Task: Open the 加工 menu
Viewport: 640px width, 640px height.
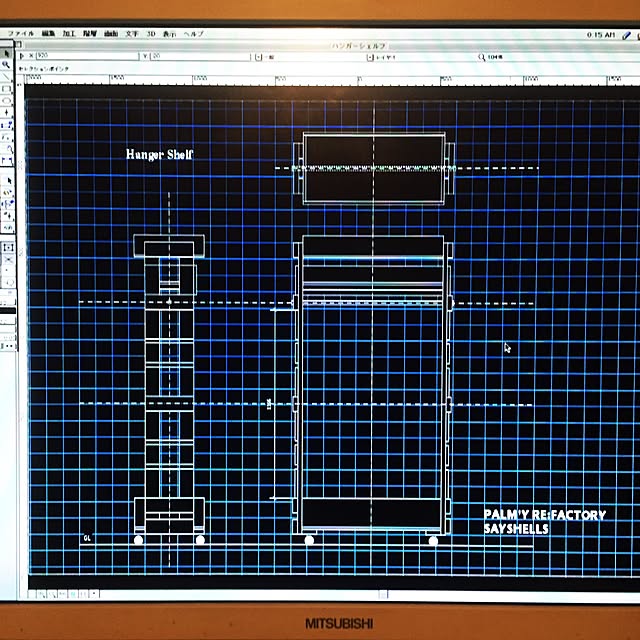Action: point(69,33)
